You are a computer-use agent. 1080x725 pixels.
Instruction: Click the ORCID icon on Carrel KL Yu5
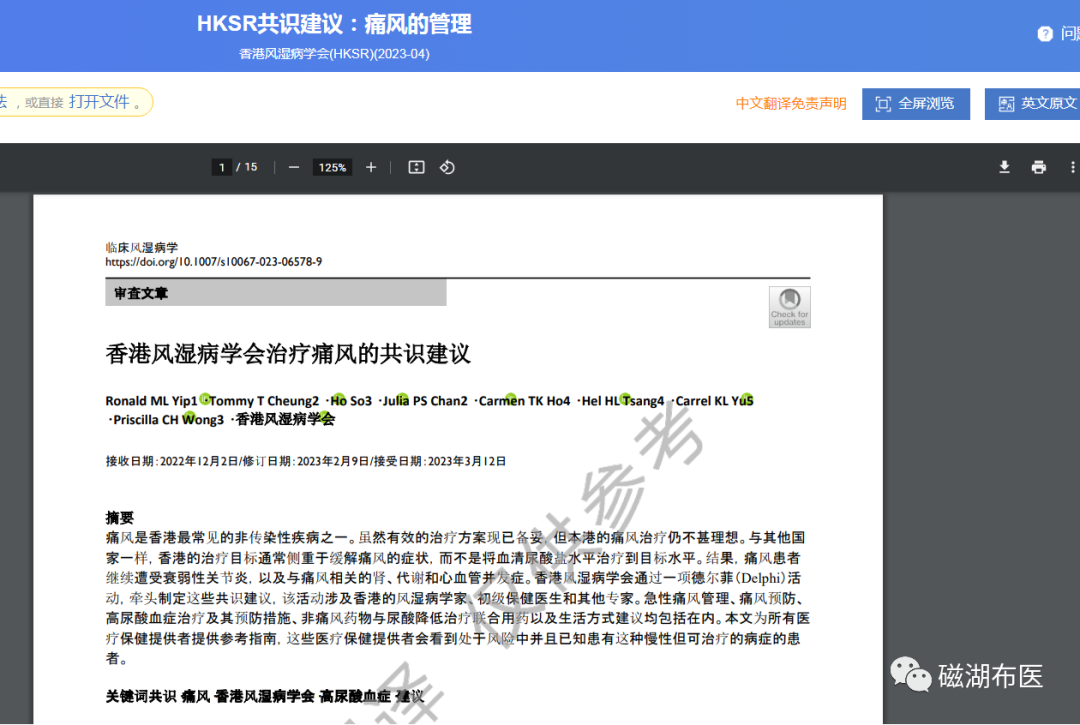[x=748, y=399]
